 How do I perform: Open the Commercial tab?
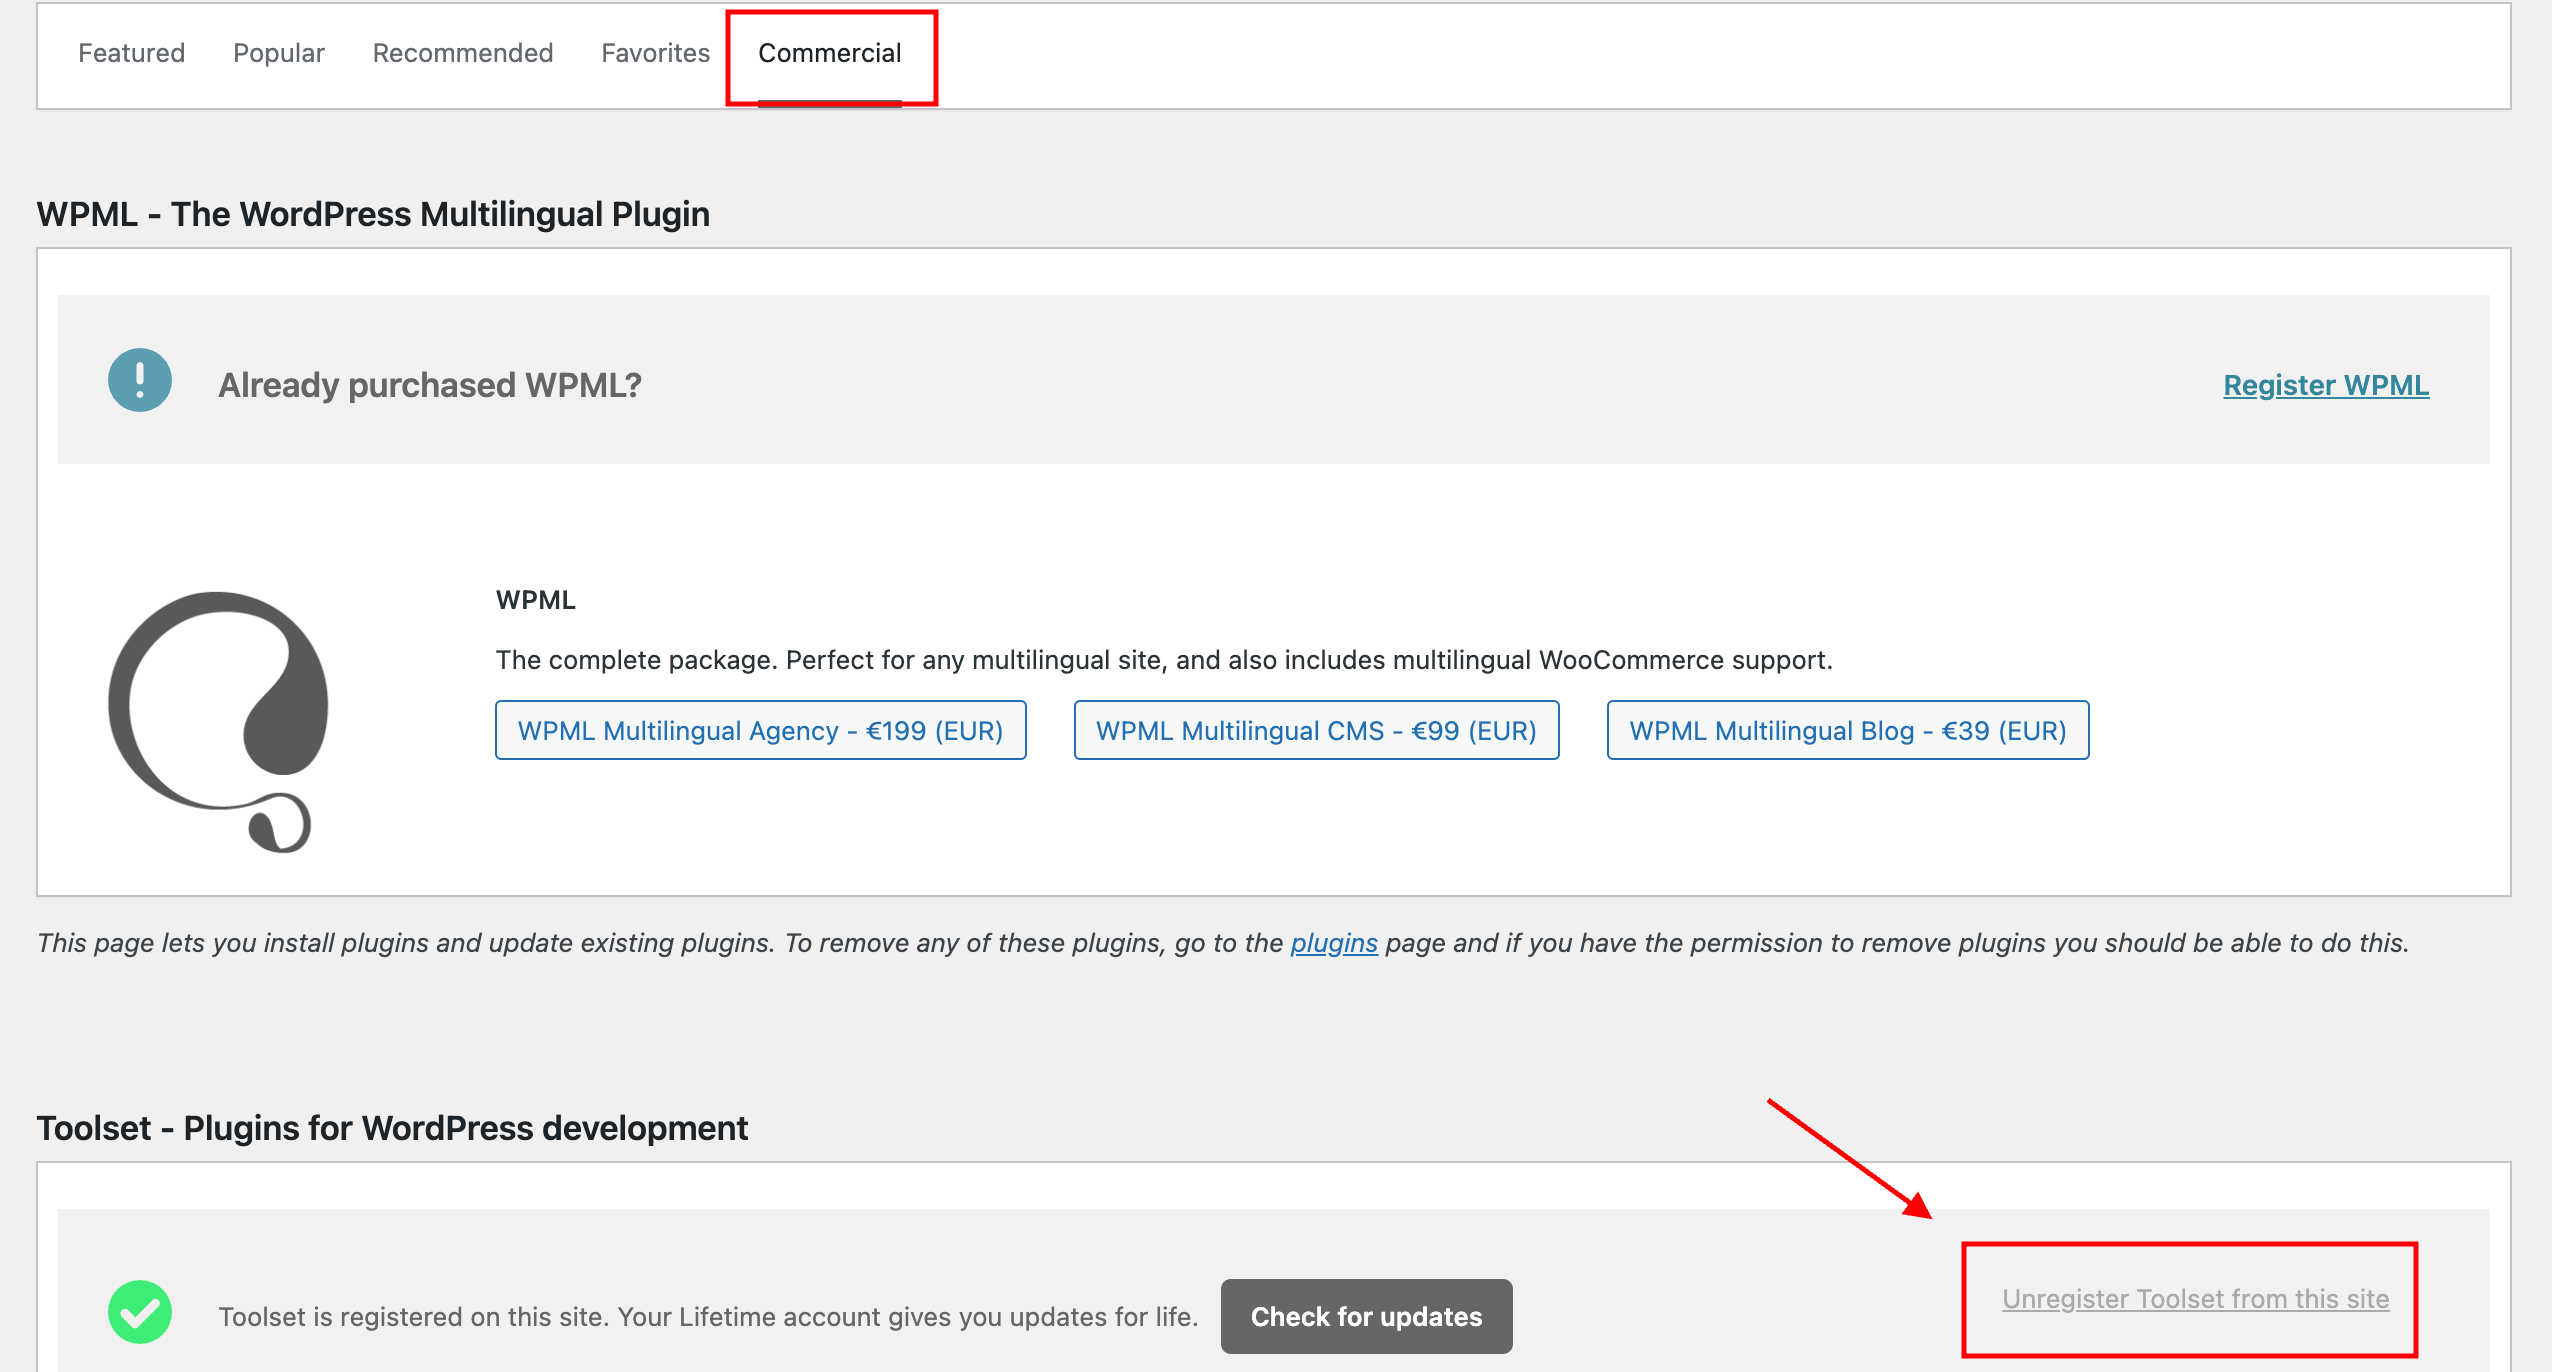830,53
